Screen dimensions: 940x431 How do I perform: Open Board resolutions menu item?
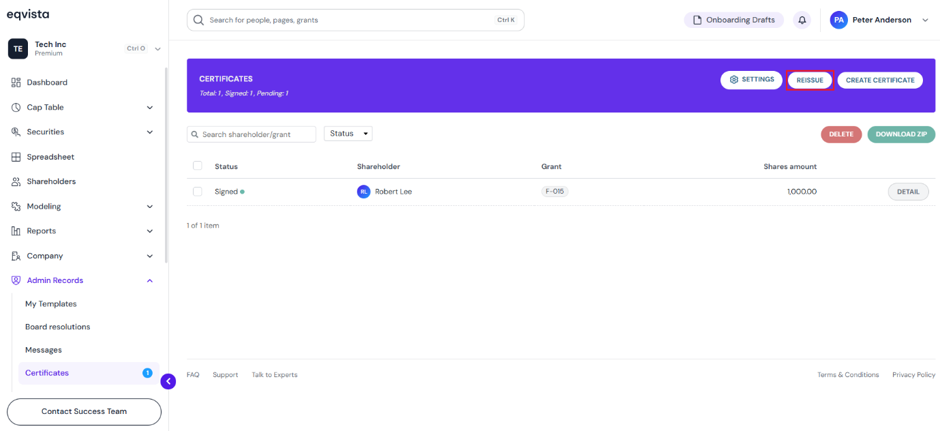click(x=58, y=327)
